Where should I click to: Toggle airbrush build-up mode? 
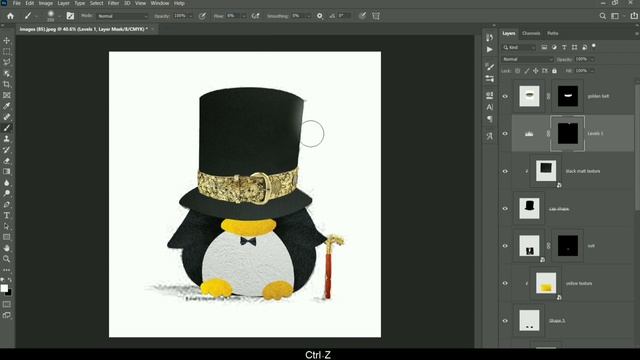pyautogui.click(x=256, y=16)
